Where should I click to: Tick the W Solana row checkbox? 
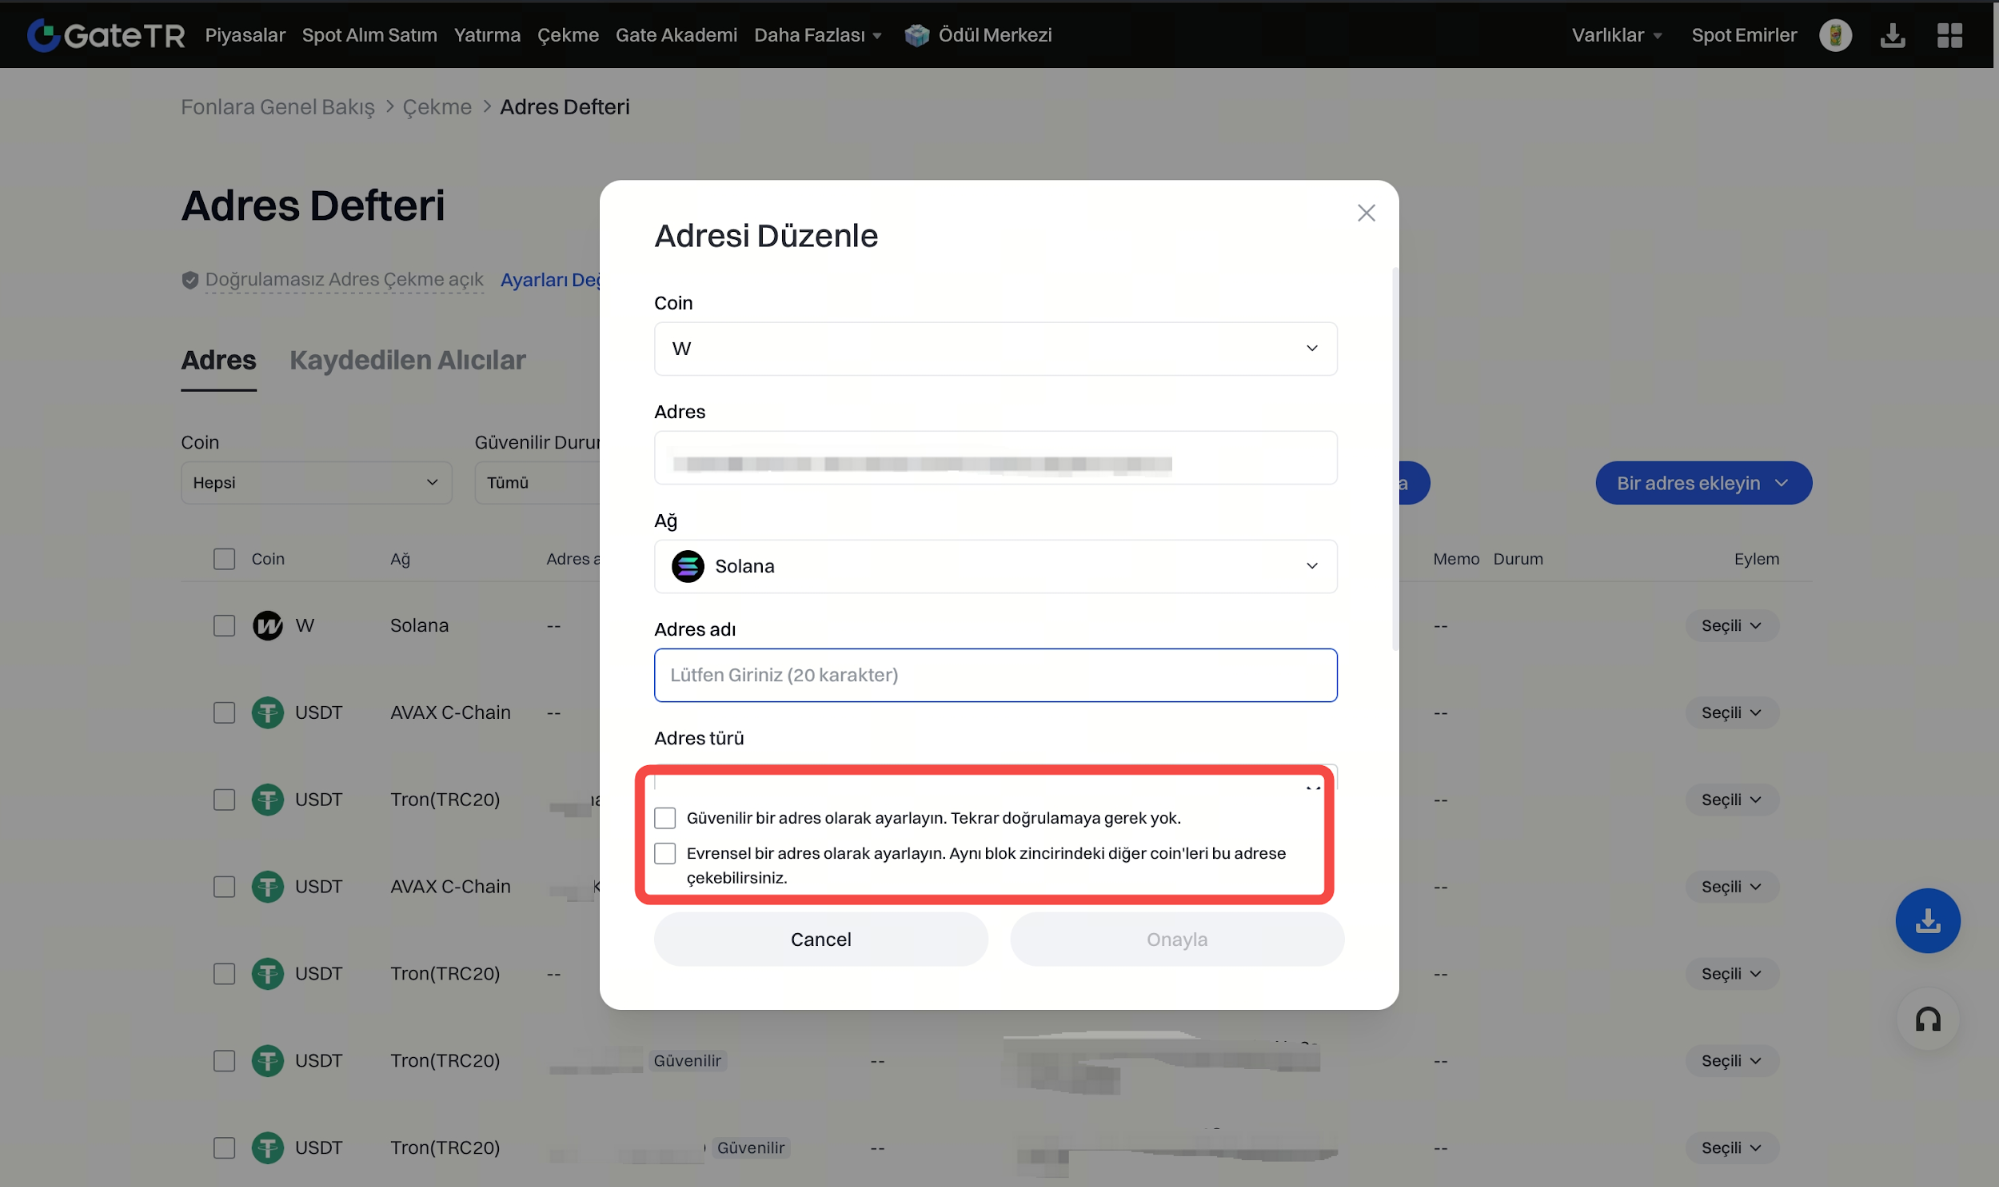click(x=224, y=626)
